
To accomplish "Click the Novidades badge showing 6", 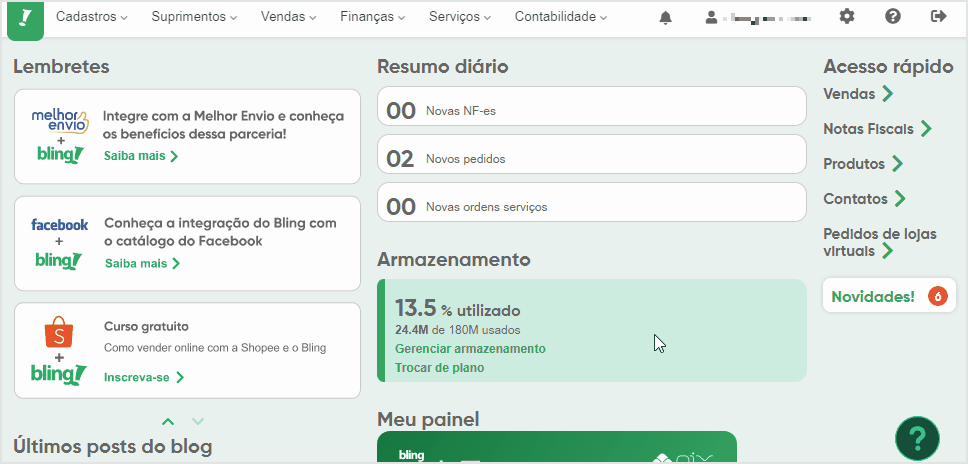I will [937, 296].
